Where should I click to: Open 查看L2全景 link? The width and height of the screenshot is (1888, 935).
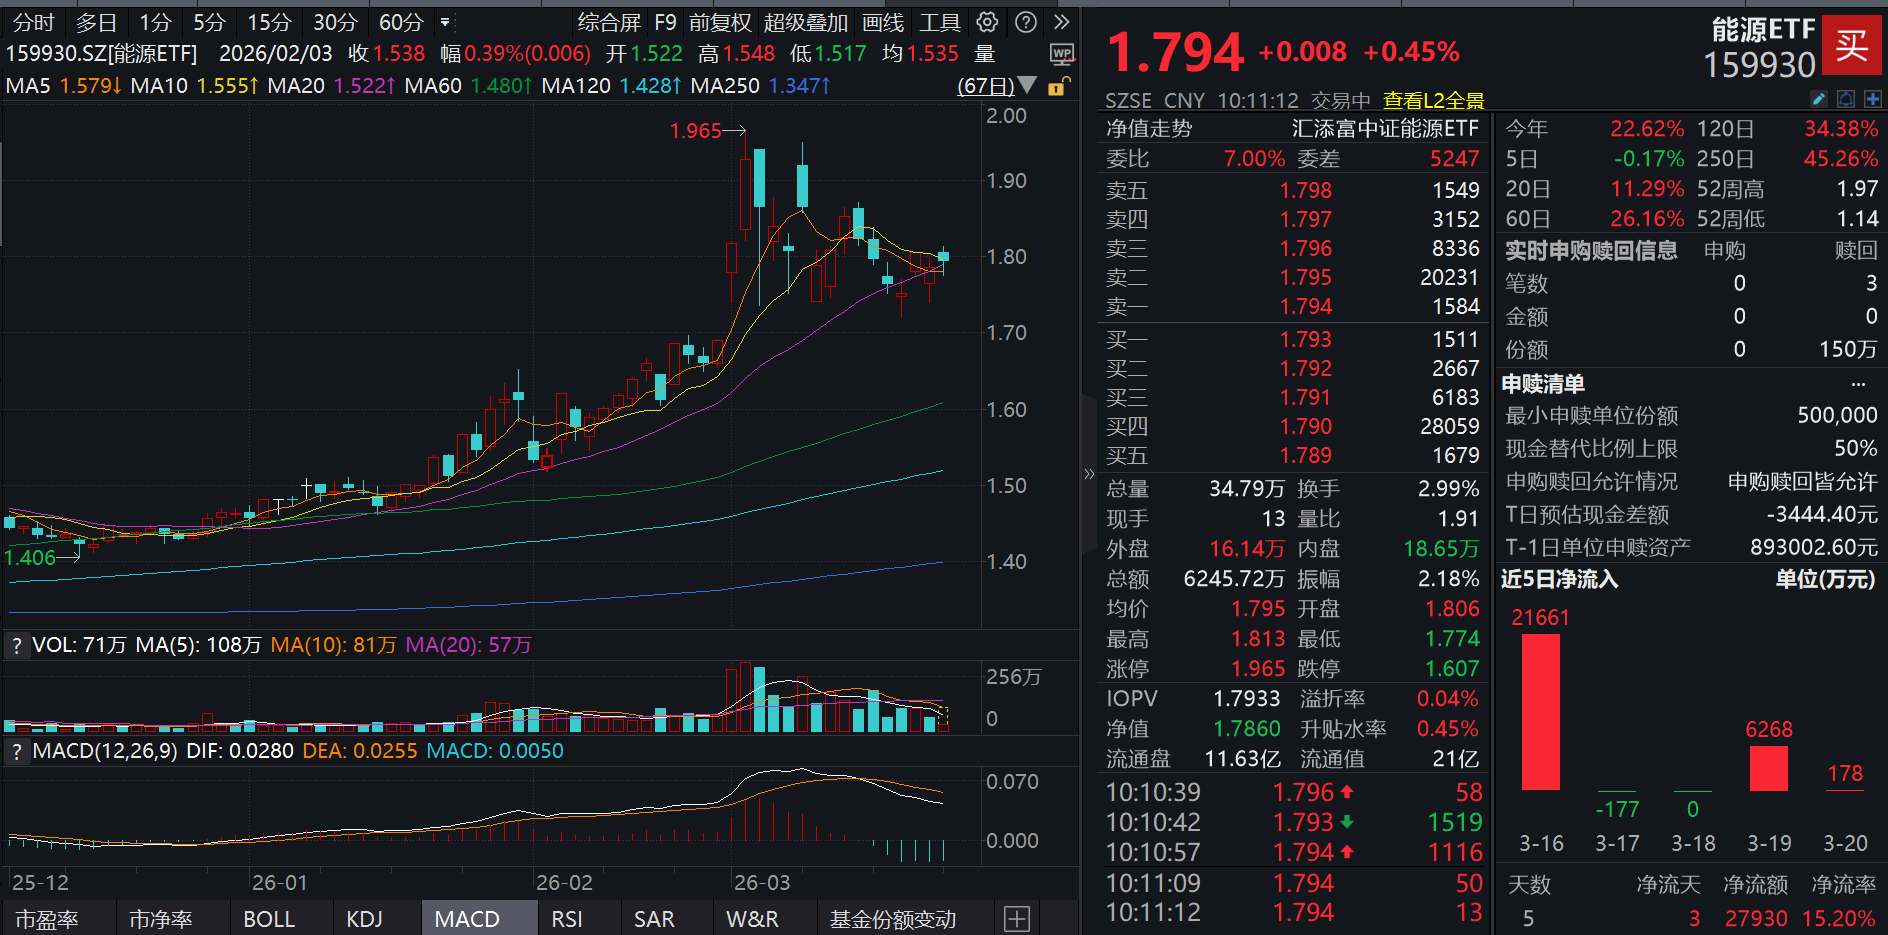(1432, 100)
